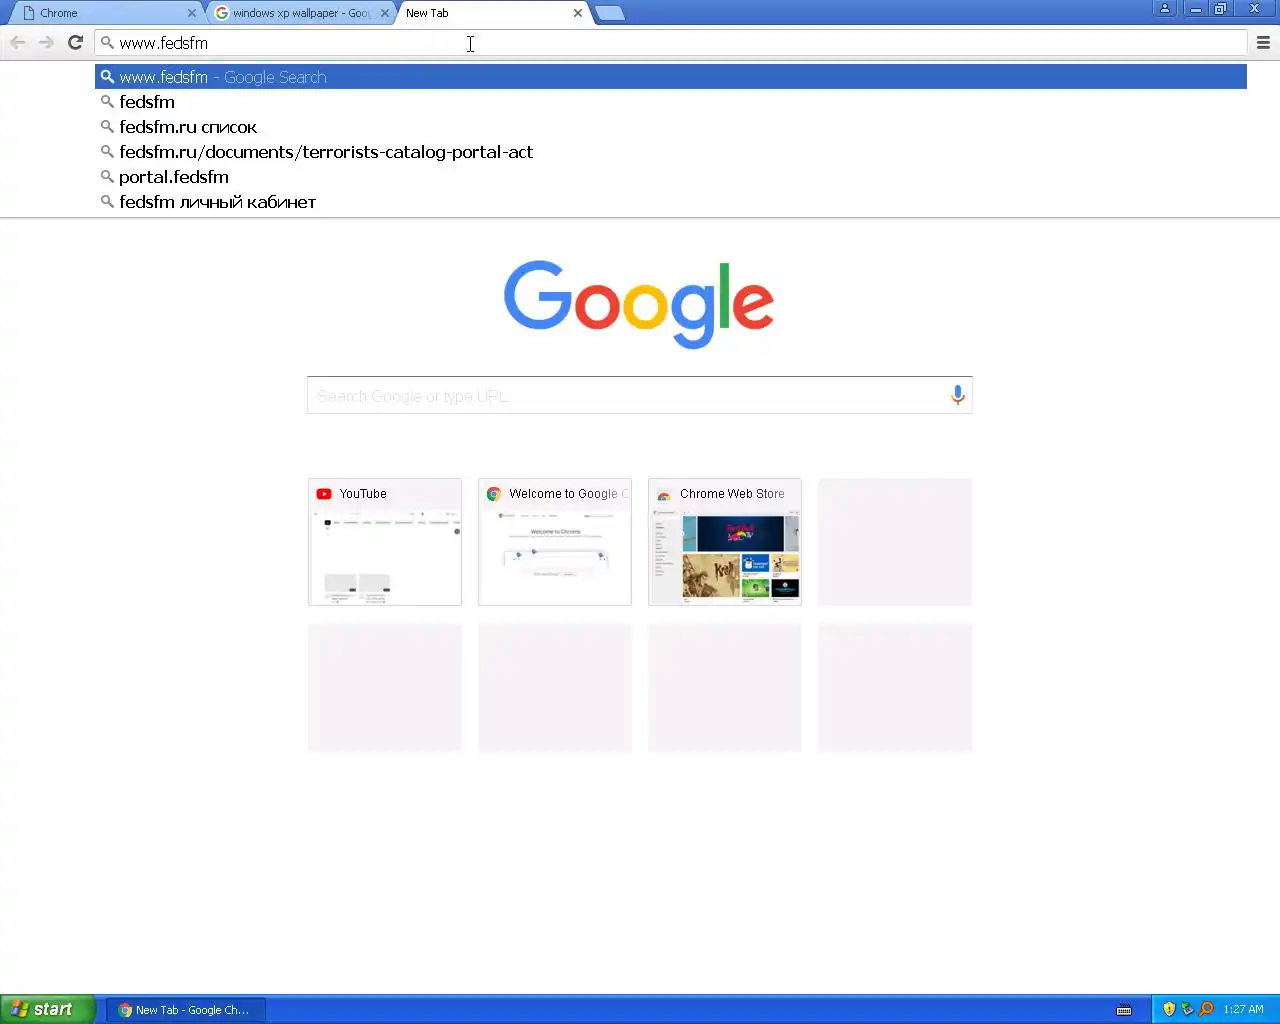Click 'New Tab - Google Chrome' taskbar button
The height and width of the screenshot is (1024, 1280).
click(x=186, y=1010)
